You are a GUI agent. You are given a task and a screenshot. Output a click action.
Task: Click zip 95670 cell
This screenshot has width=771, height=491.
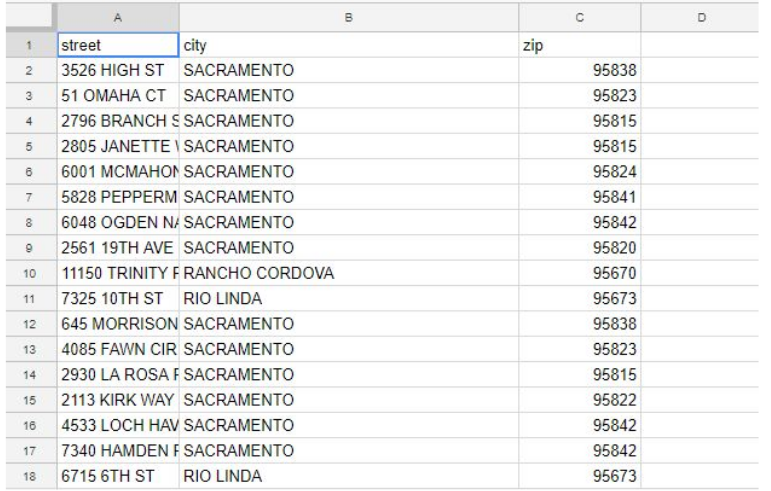click(x=580, y=273)
